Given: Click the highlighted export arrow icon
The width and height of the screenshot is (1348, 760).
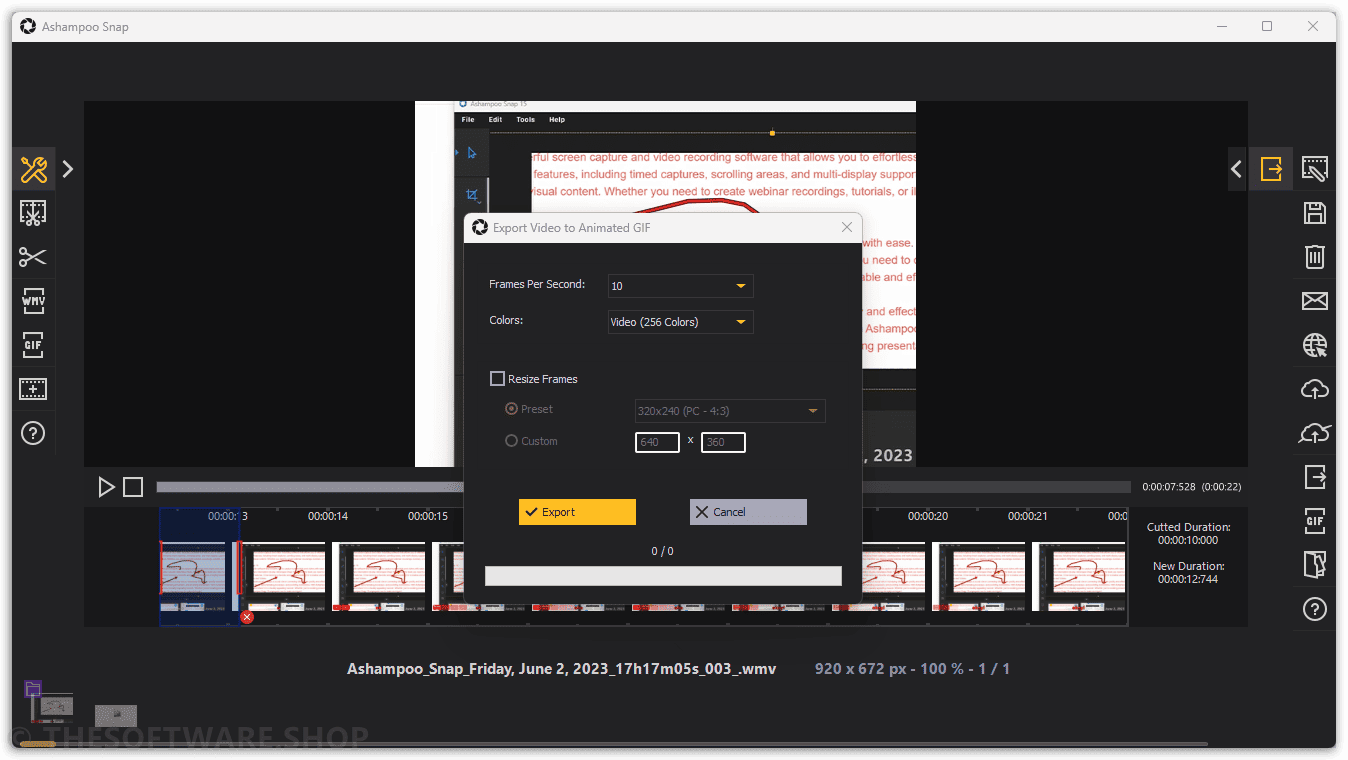Looking at the screenshot, I should (x=1271, y=168).
